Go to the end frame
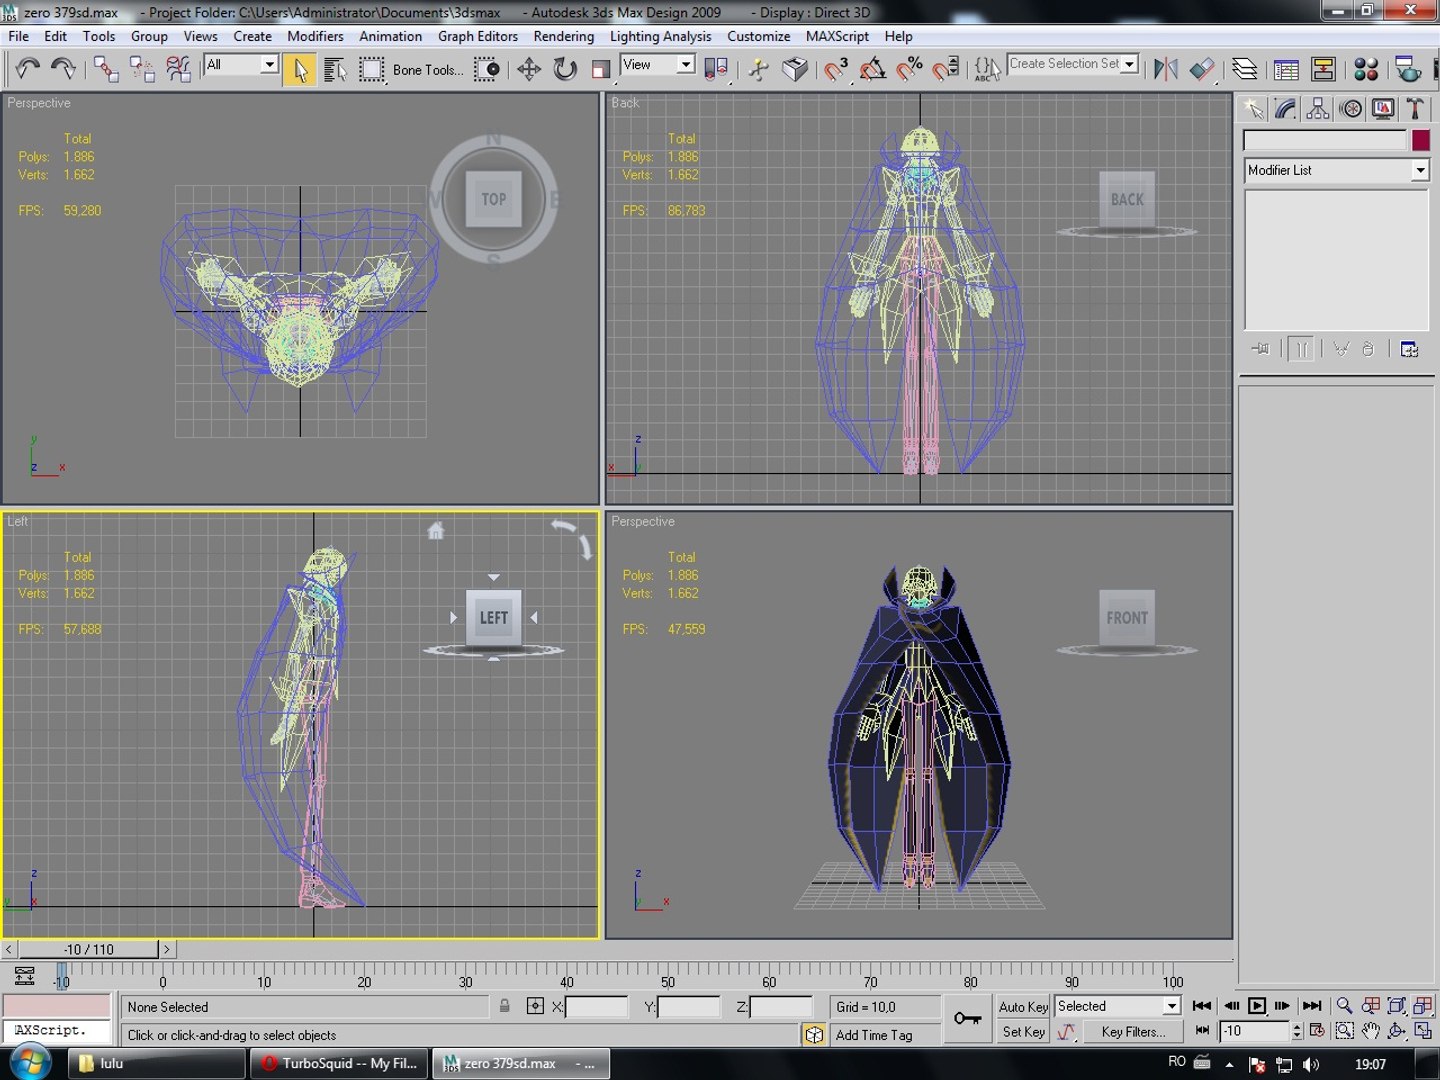The height and width of the screenshot is (1080, 1440). tap(1312, 1006)
